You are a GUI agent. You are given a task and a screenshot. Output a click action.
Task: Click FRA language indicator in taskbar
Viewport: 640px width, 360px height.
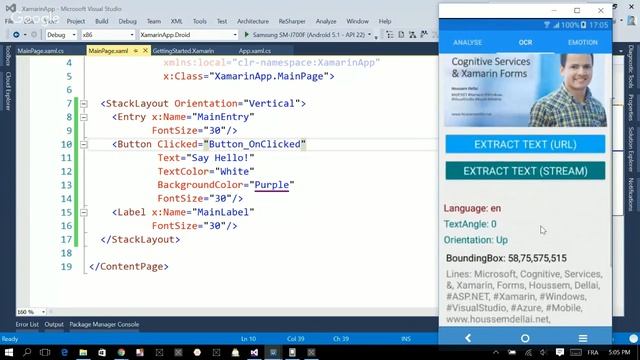tap(593, 352)
